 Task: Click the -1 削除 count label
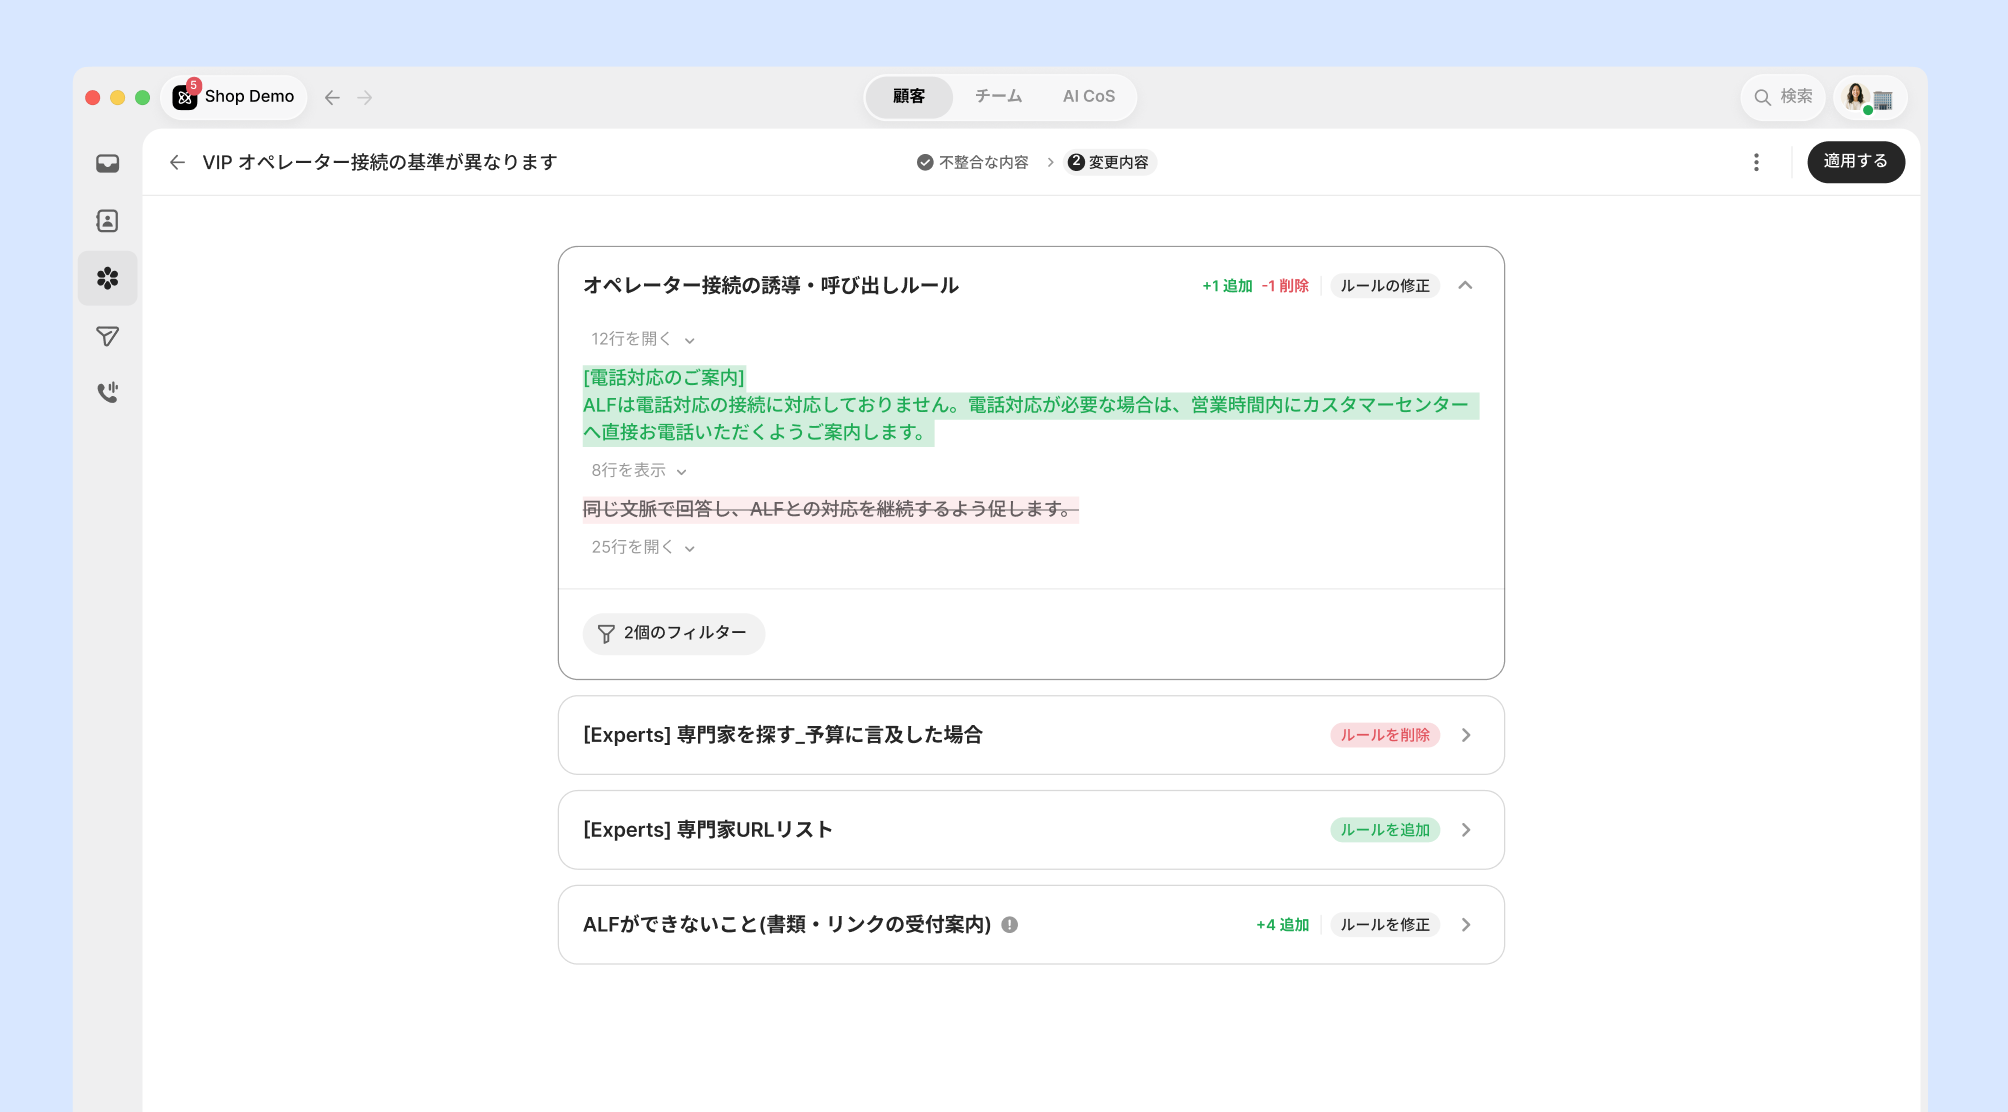[x=1285, y=286]
